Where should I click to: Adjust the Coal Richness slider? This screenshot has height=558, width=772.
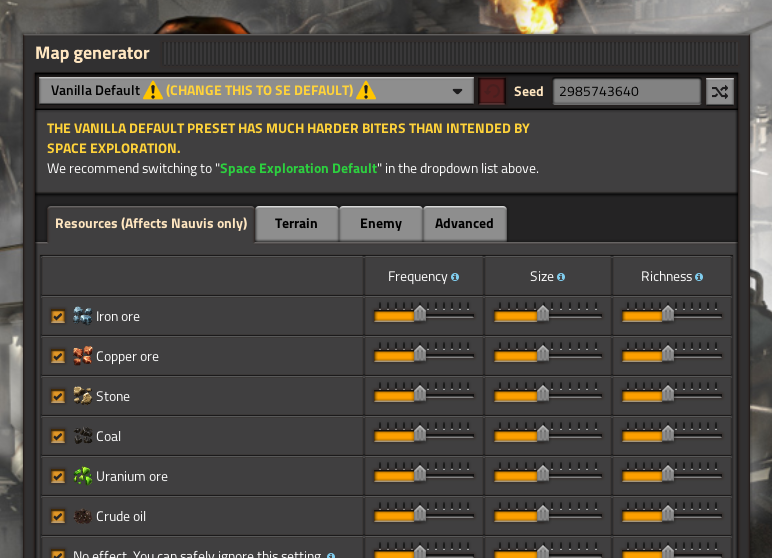click(672, 433)
